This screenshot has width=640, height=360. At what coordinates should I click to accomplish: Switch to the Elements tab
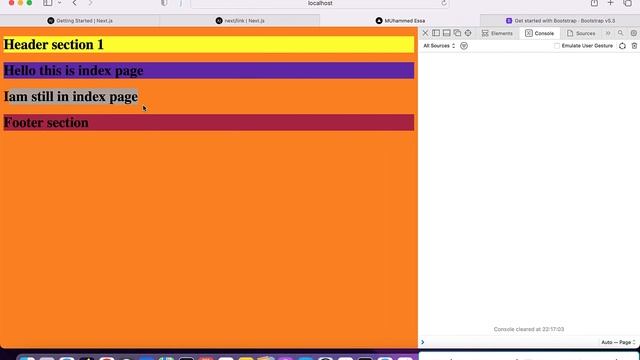tap(497, 33)
